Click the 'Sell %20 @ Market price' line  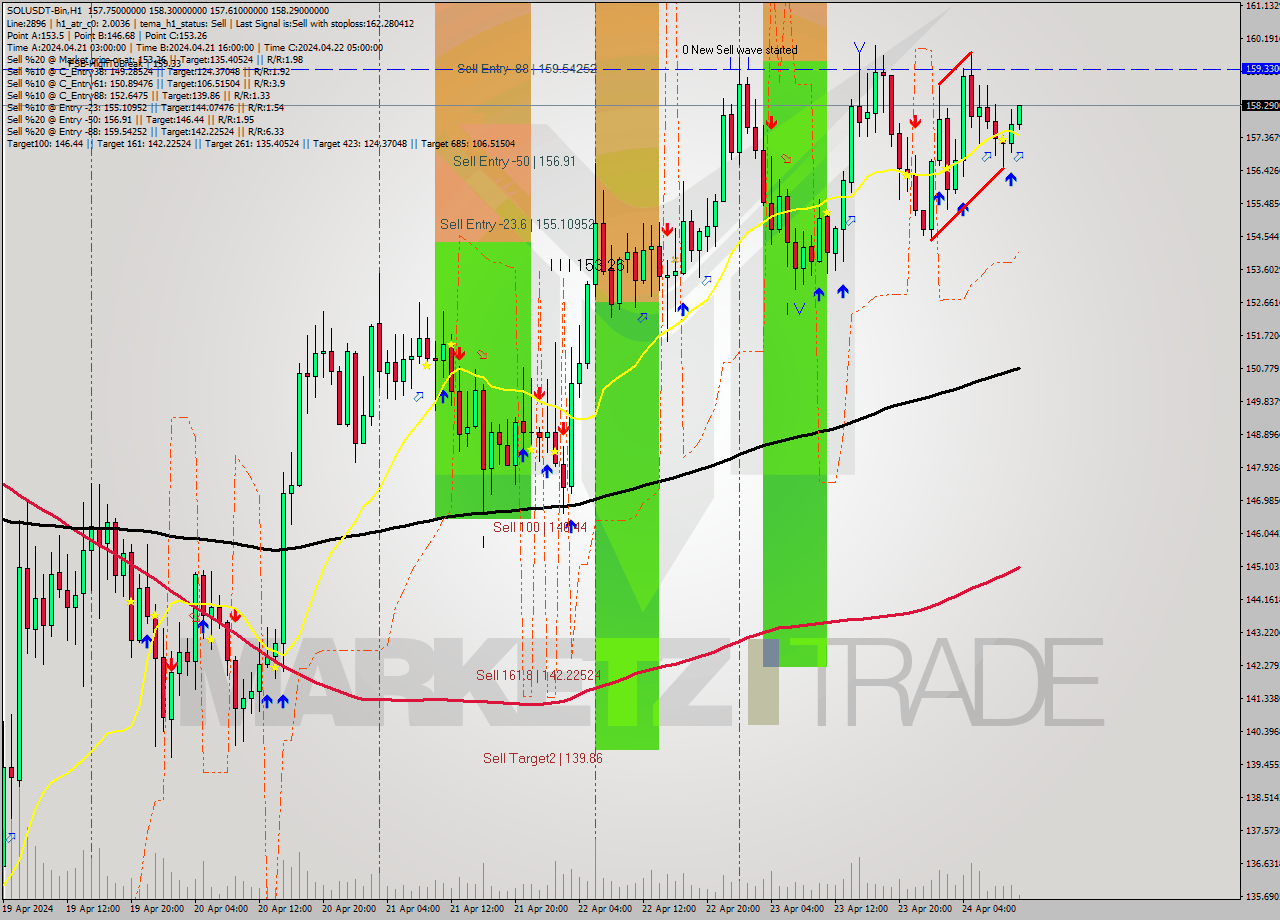[x=154, y=59]
